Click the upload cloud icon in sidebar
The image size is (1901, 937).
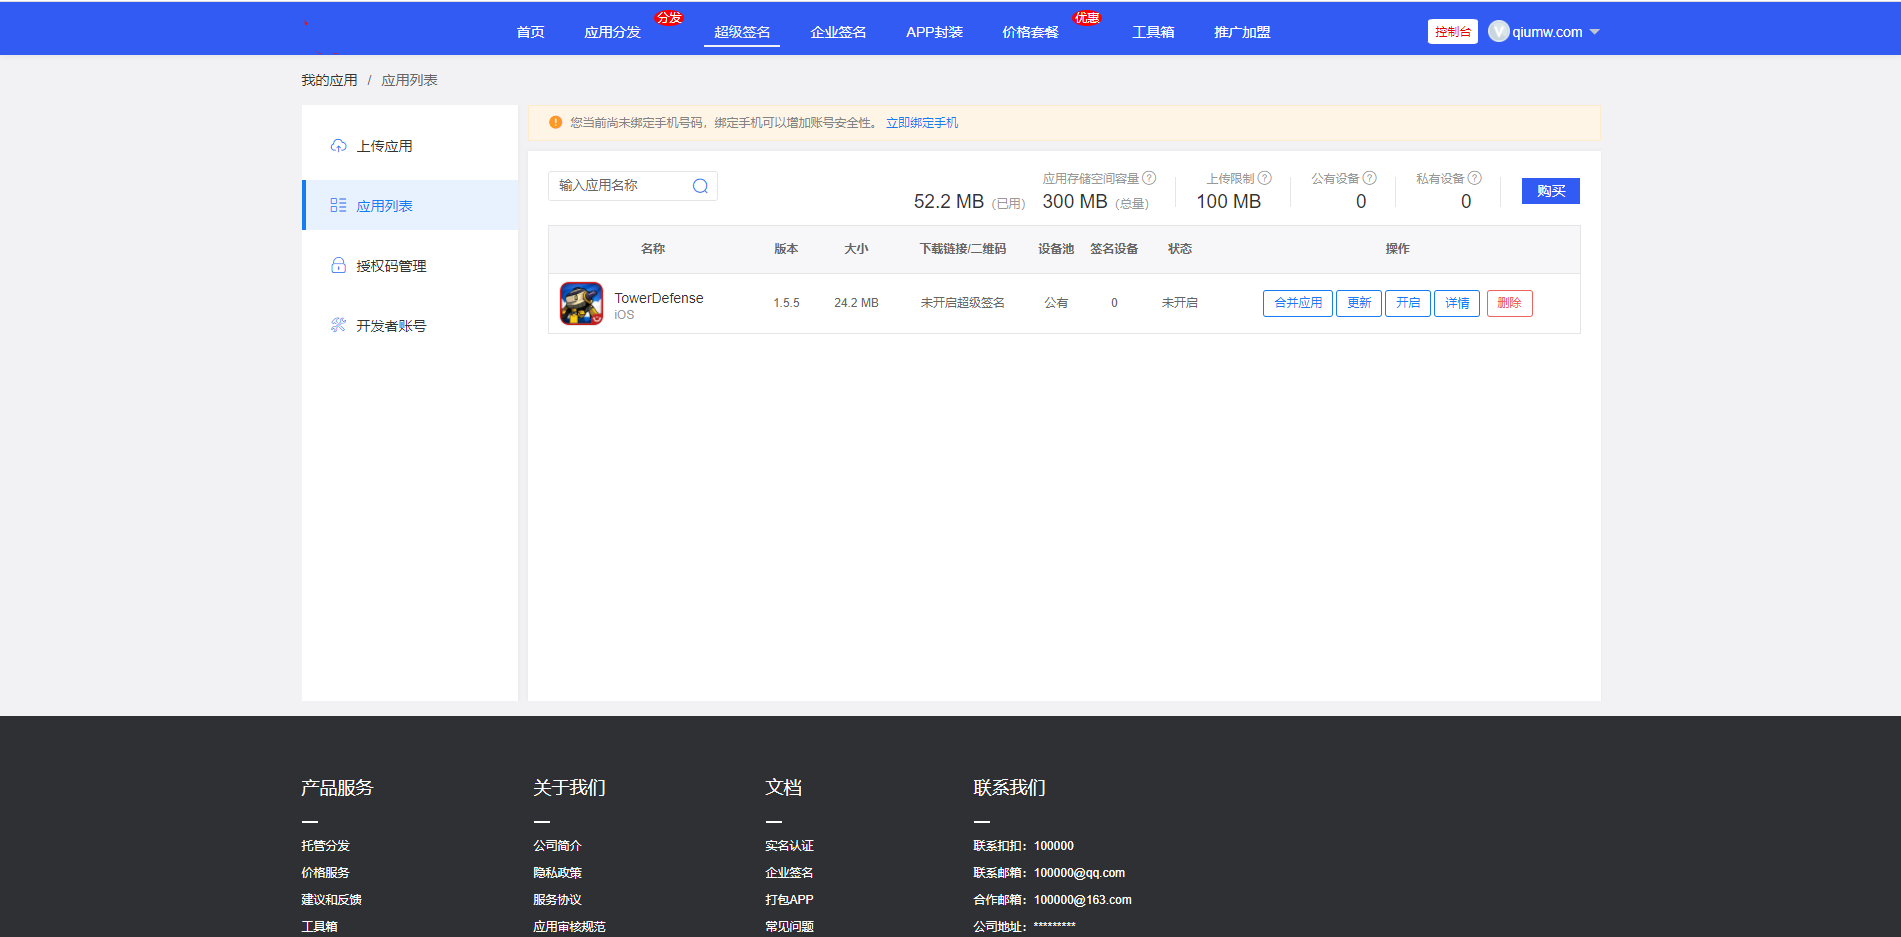(x=339, y=146)
